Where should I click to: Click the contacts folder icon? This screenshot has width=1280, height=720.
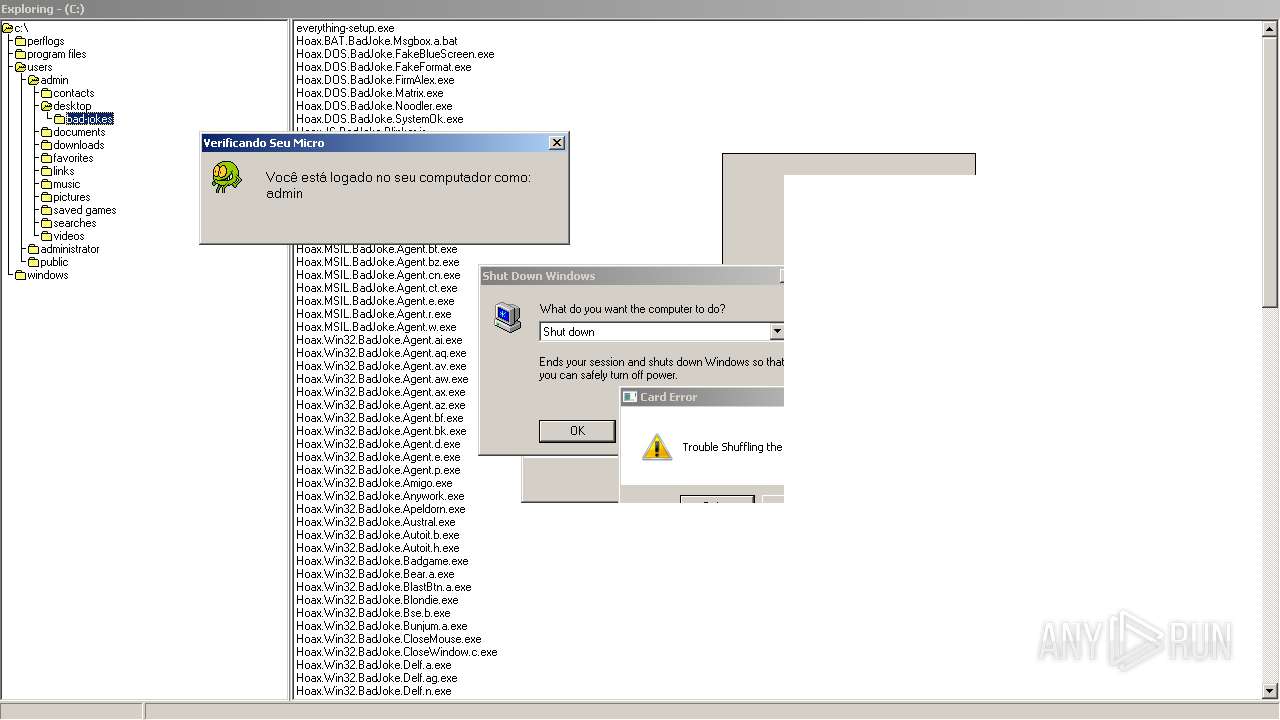(46, 93)
